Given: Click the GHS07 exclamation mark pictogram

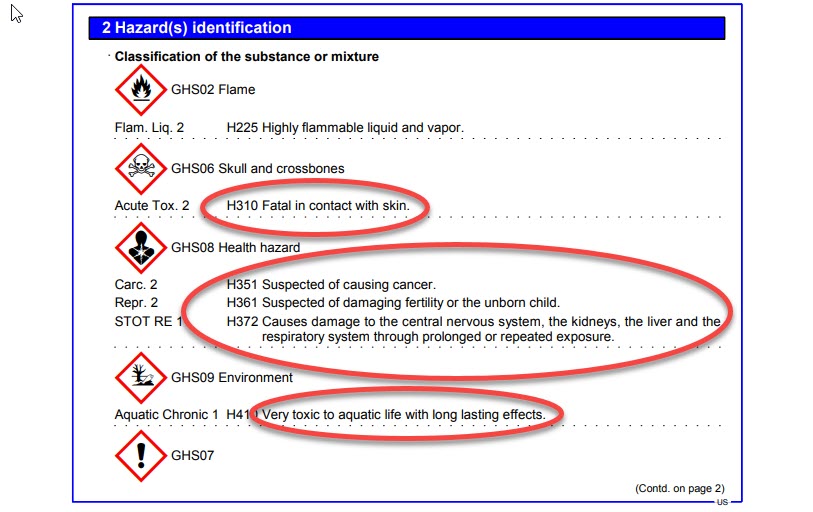Looking at the screenshot, I should [x=141, y=455].
